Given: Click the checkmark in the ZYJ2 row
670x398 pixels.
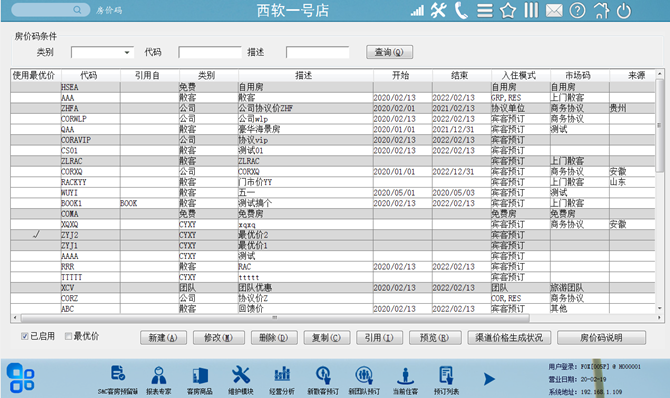Looking at the screenshot, I should pyautogui.click(x=36, y=234).
